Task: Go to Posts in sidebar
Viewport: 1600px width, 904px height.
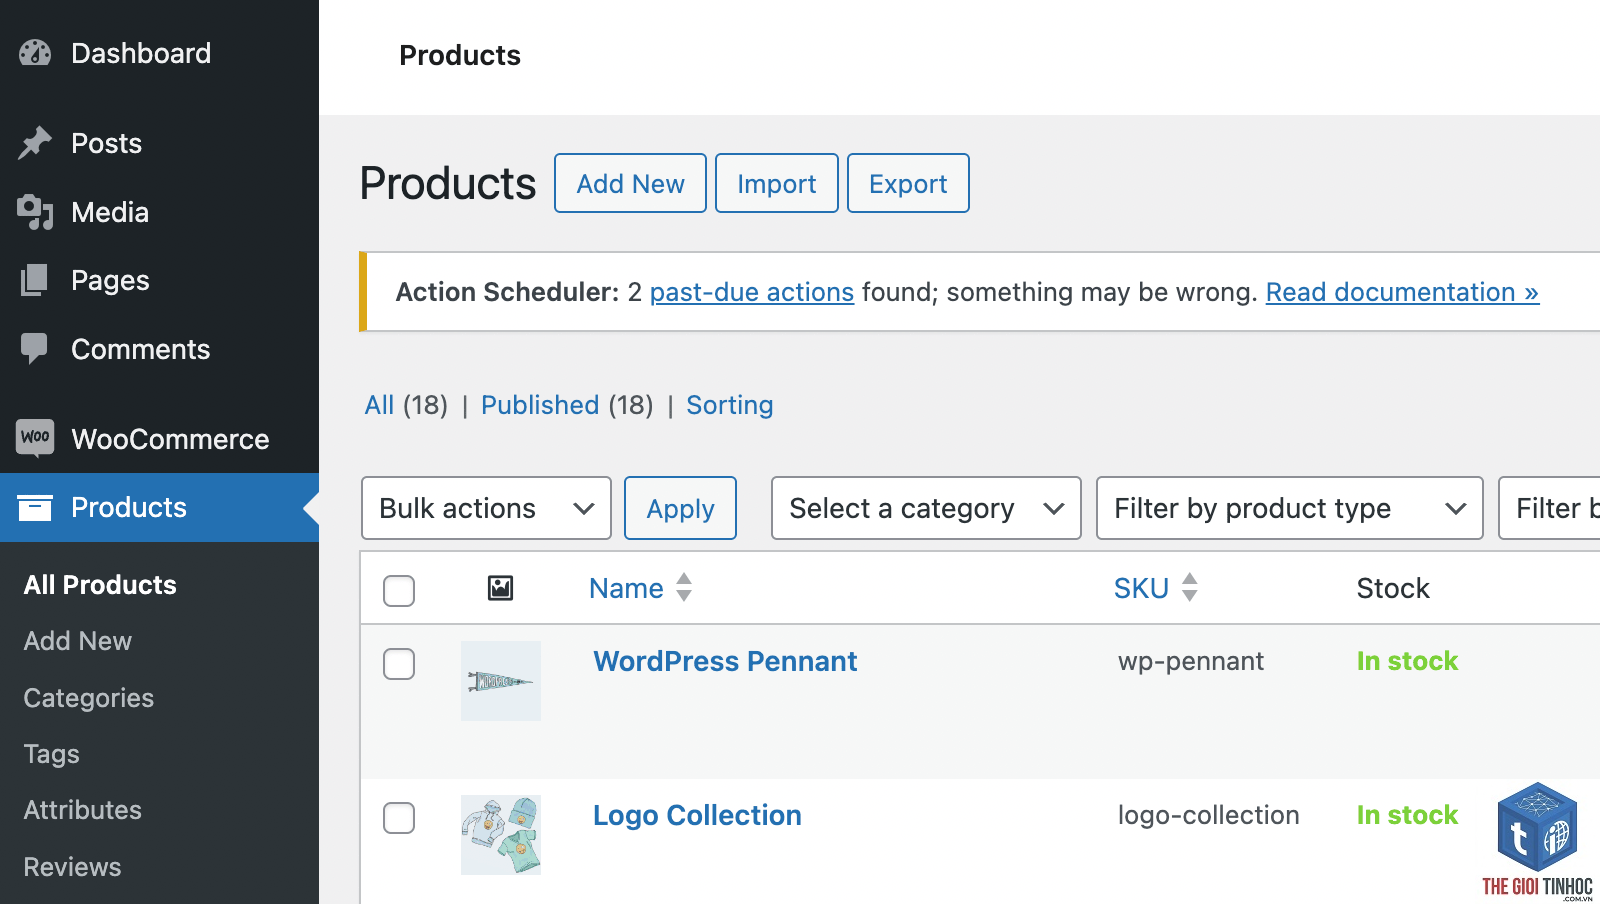Action: pyautogui.click(x=106, y=143)
